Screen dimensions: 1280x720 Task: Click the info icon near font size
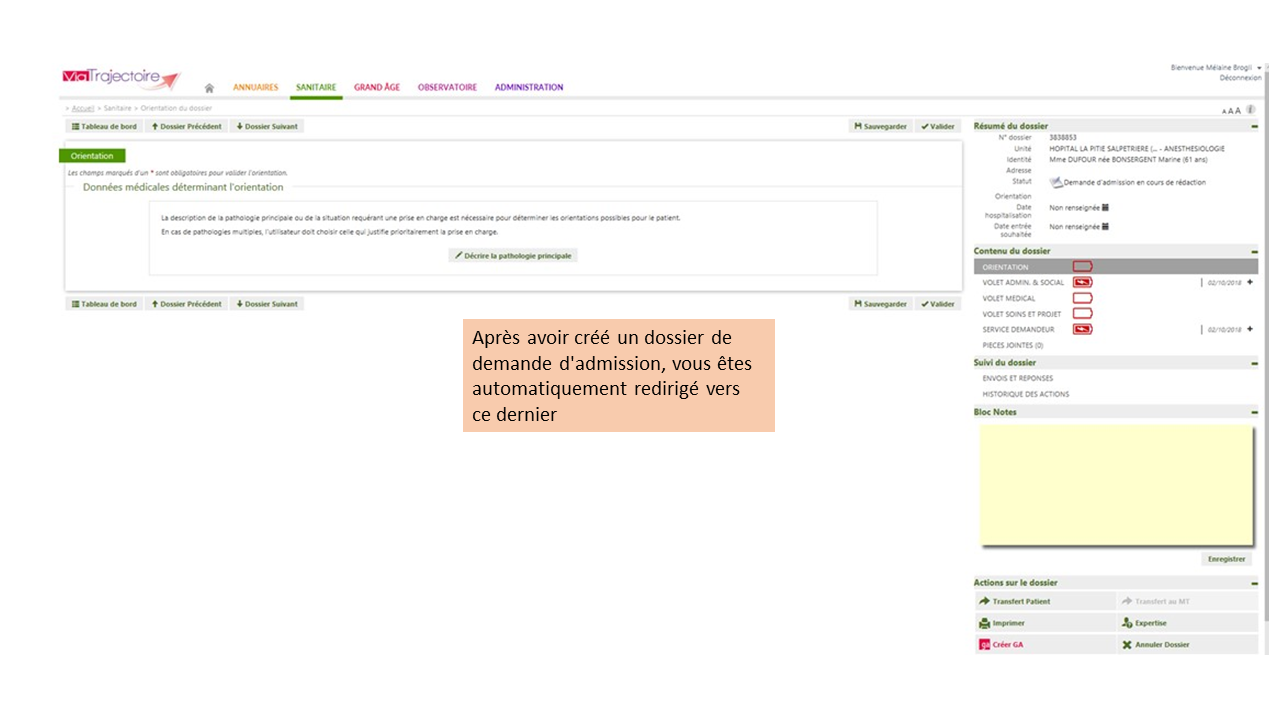point(1251,110)
